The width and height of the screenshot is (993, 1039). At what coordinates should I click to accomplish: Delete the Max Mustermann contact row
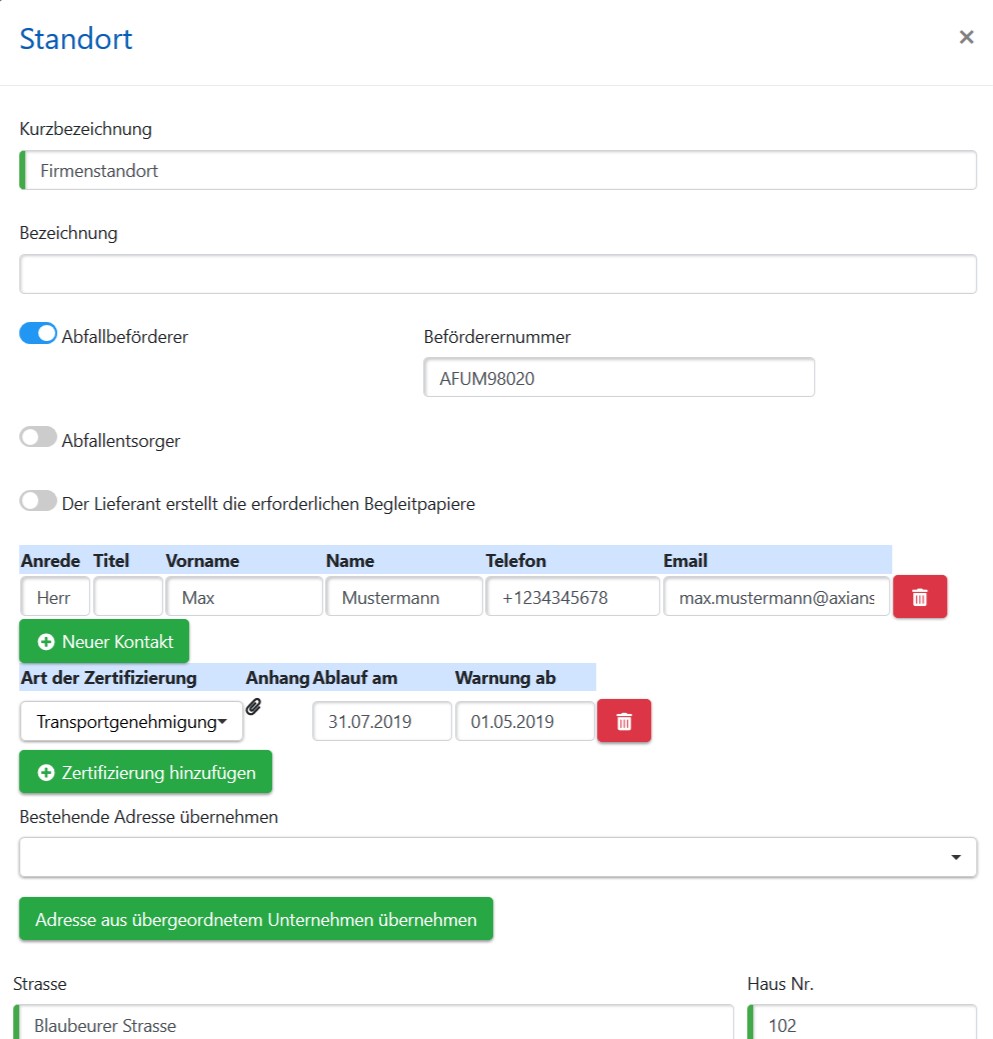click(x=919, y=596)
